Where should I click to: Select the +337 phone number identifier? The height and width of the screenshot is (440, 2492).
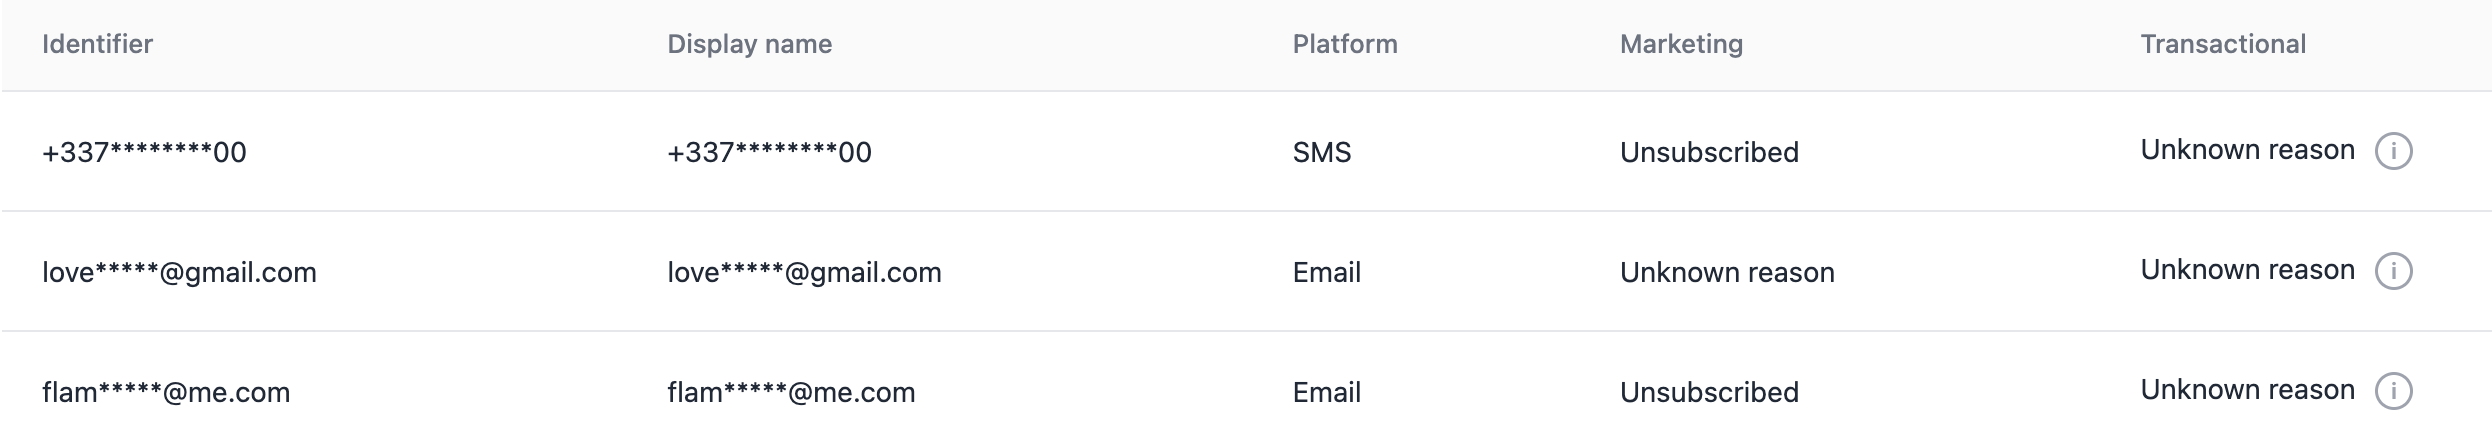(x=144, y=152)
